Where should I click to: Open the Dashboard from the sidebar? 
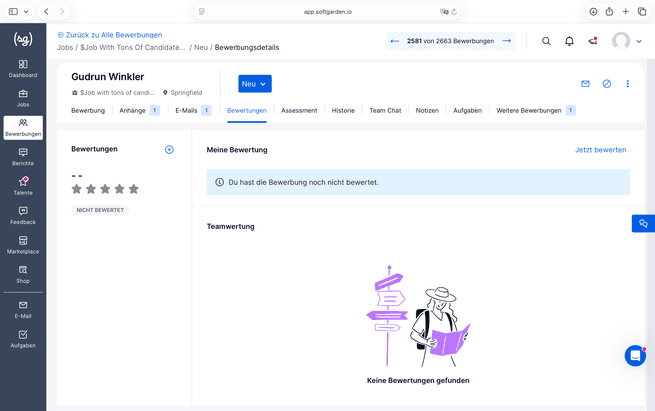[23, 69]
